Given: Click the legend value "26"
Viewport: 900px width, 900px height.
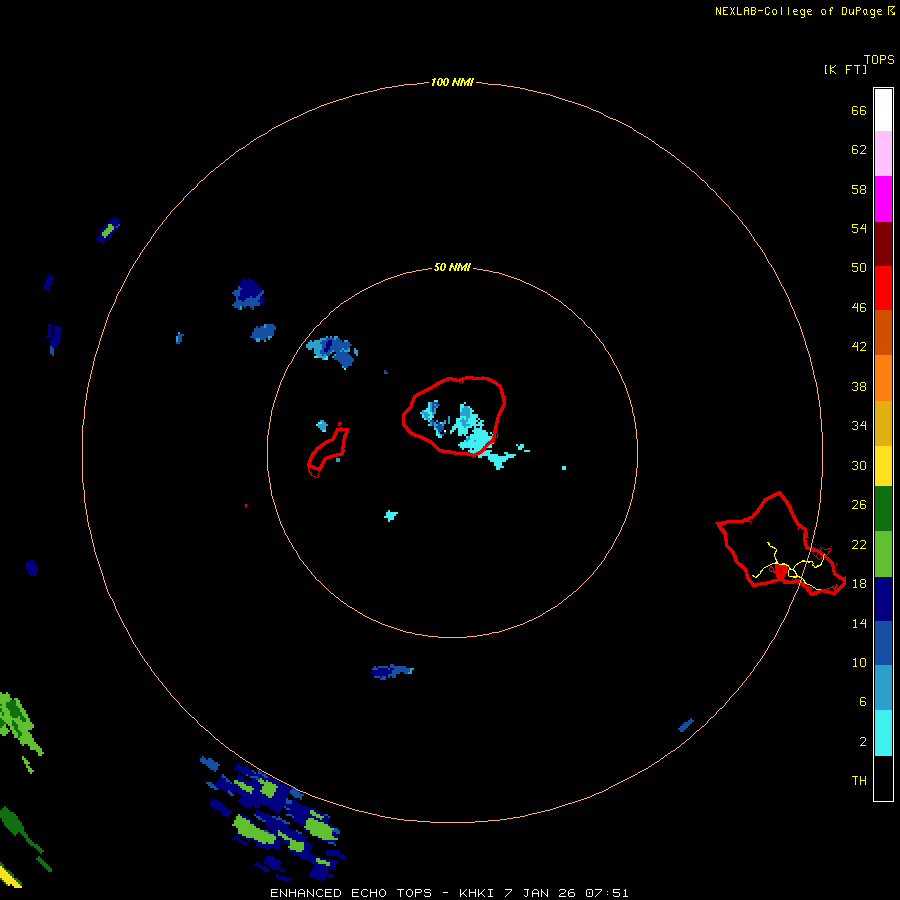Looking at the screenshot, I should coord(859,505).
